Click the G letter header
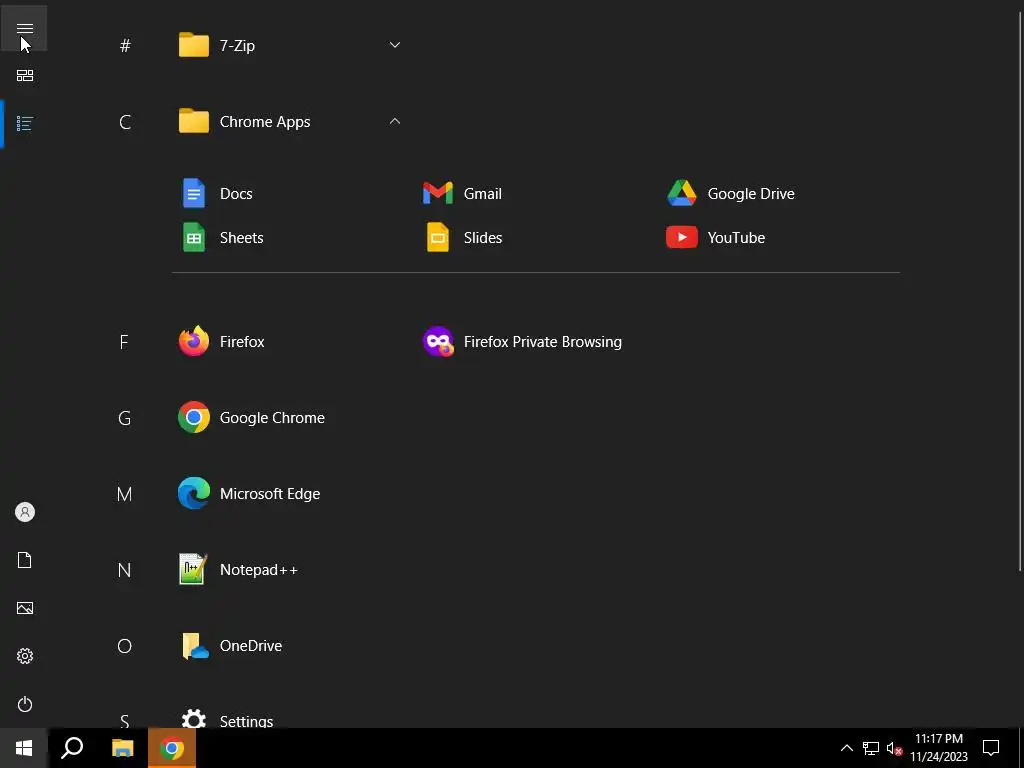 pyautogui.click(x=124, y=418)
